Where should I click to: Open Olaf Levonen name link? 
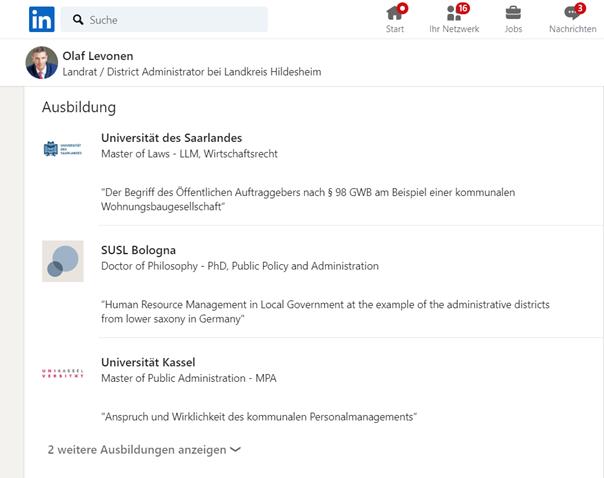click(x=97, y=56)
